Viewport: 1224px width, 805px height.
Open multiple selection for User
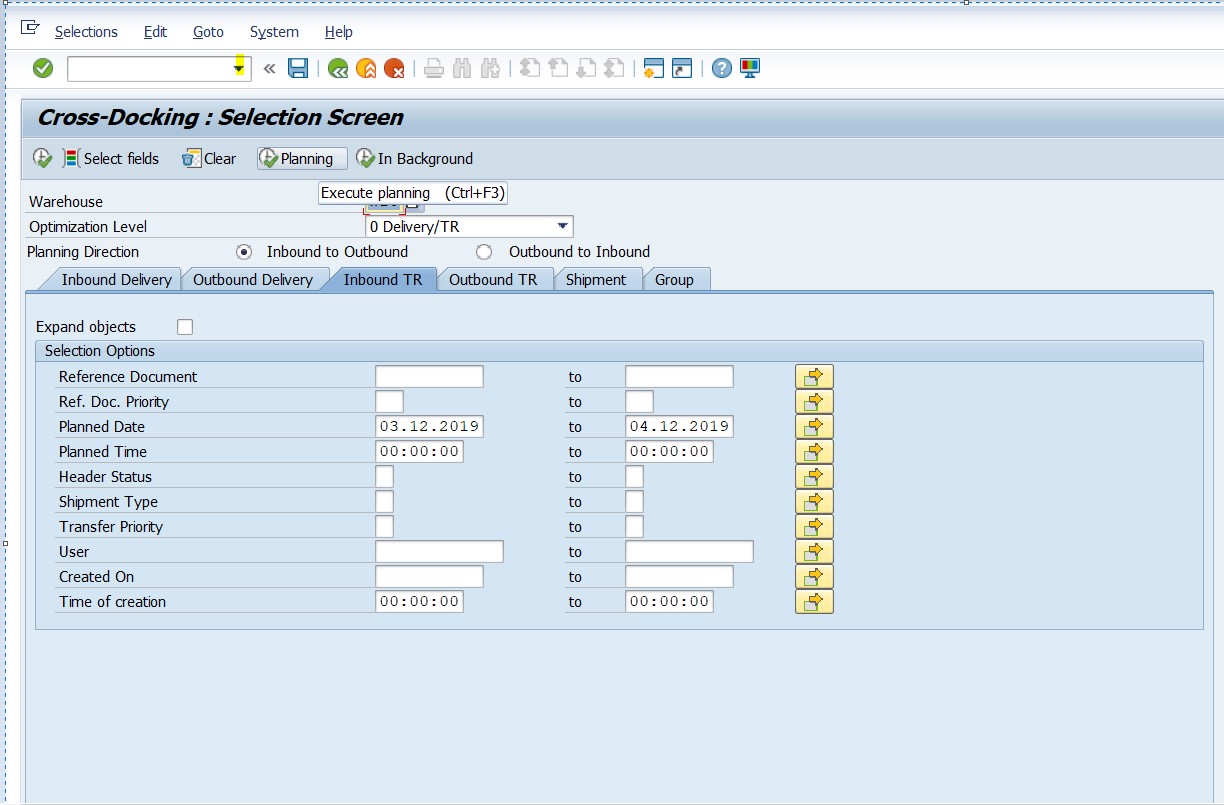[x=814, y=552]
